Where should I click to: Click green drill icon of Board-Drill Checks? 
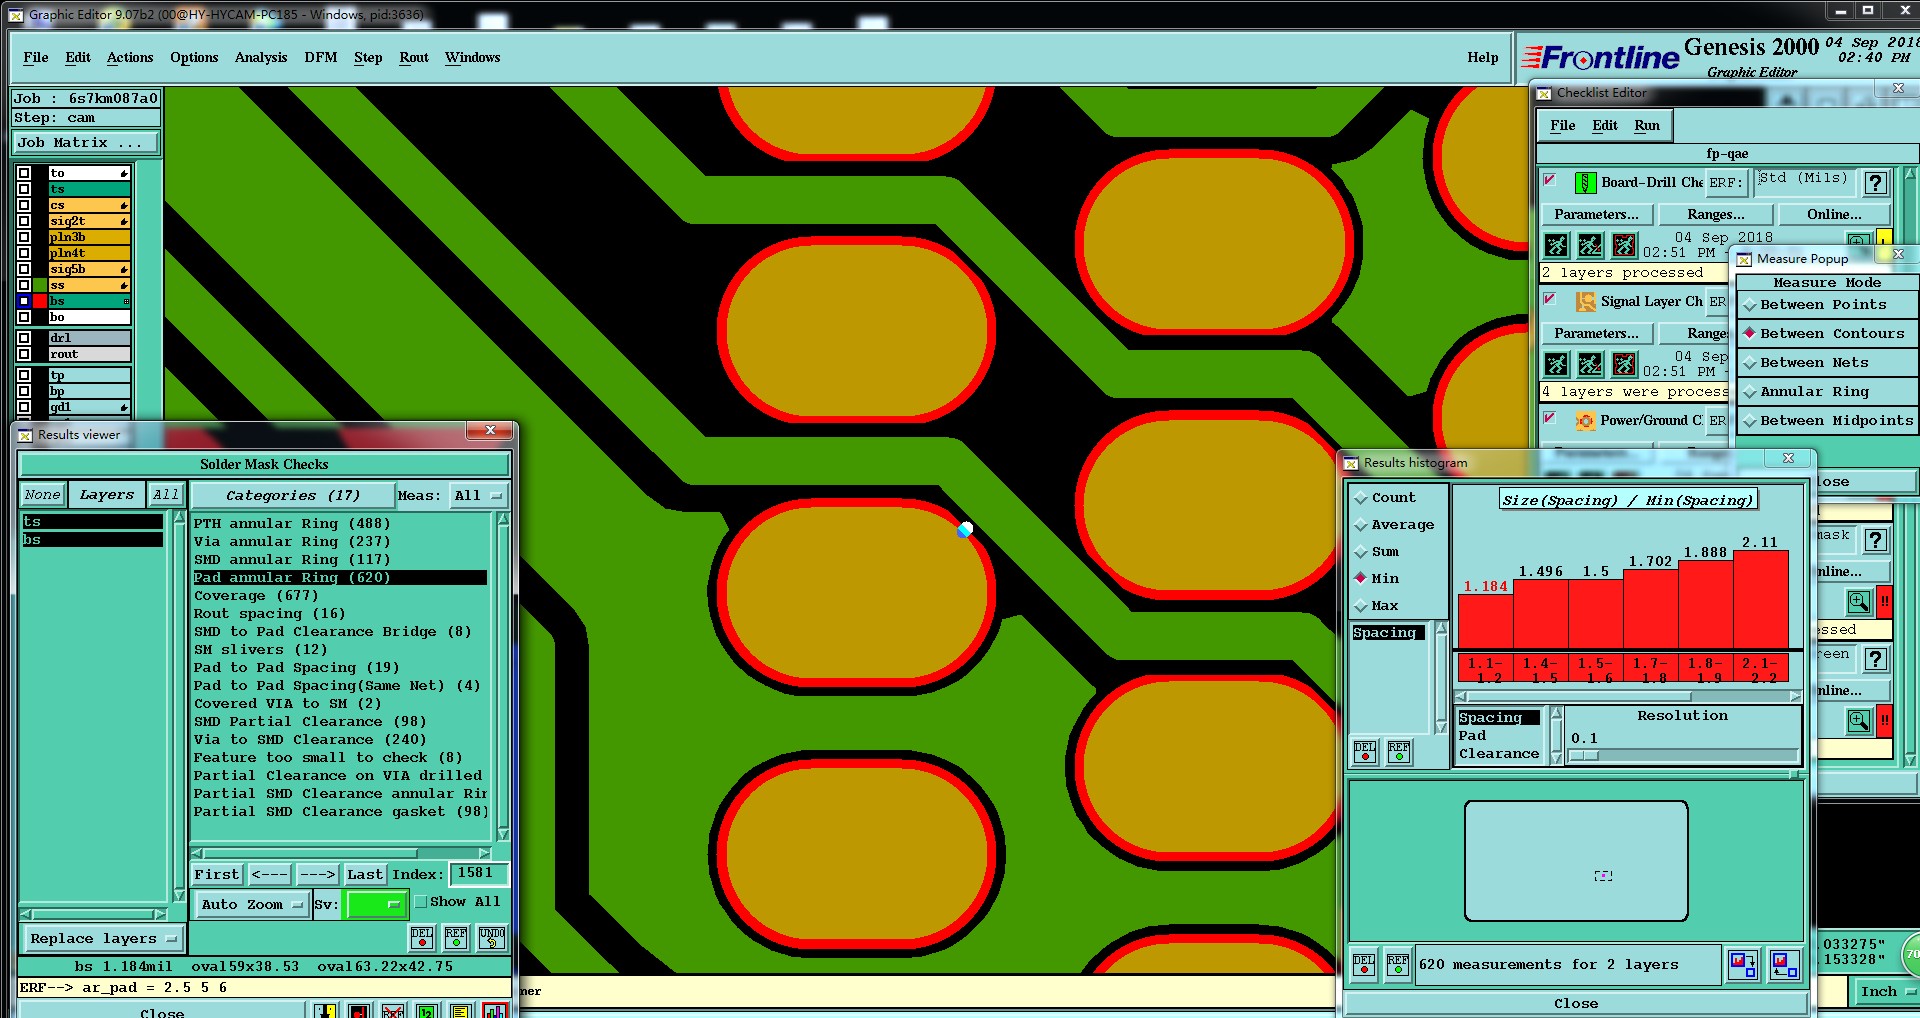pos(1585,182)
